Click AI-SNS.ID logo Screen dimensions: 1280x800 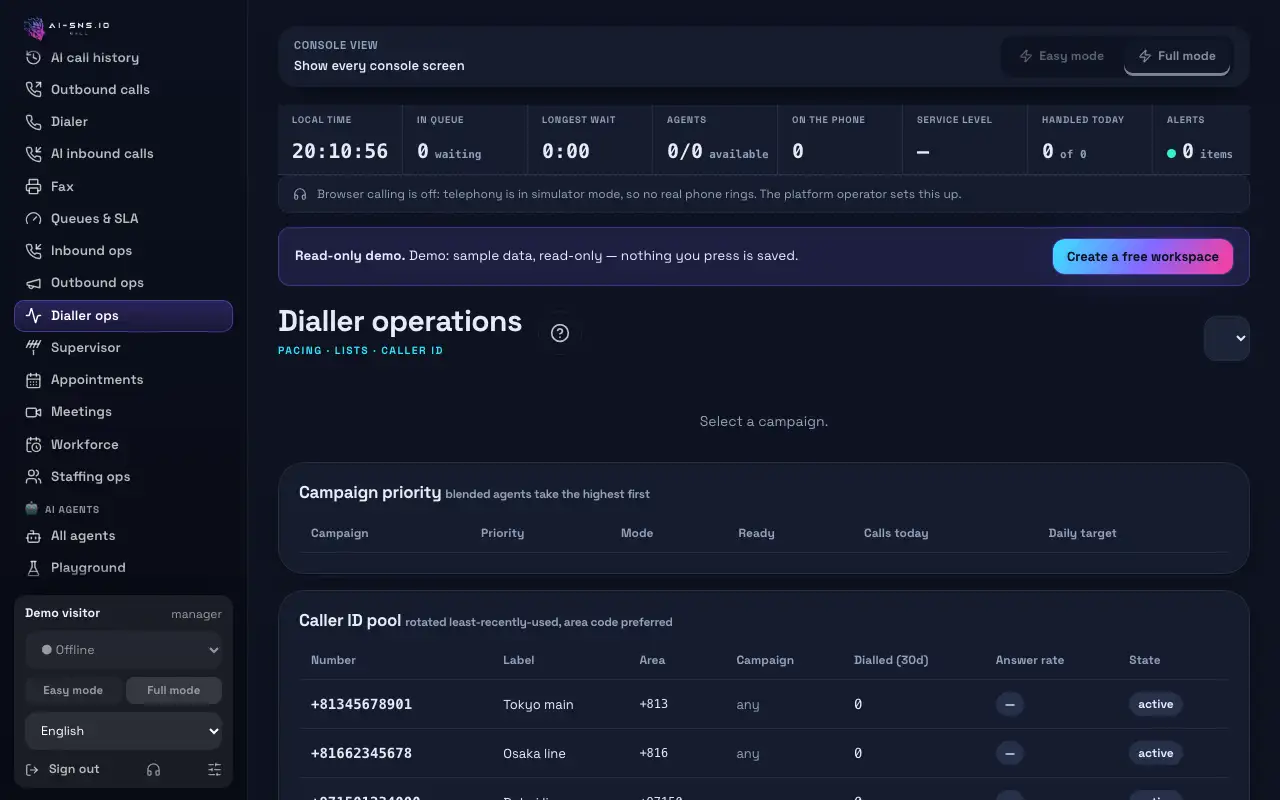67,27
